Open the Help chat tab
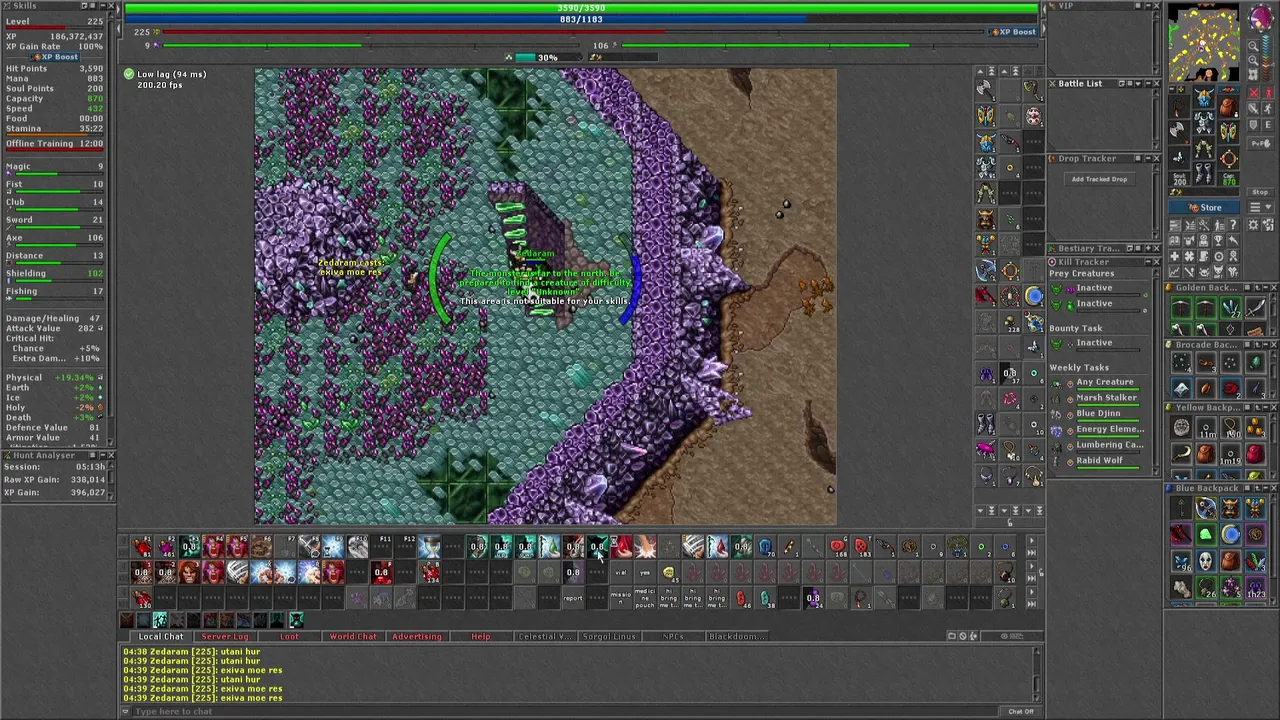Viewport: 1280px width, 720px height. (x=481, y=636)
